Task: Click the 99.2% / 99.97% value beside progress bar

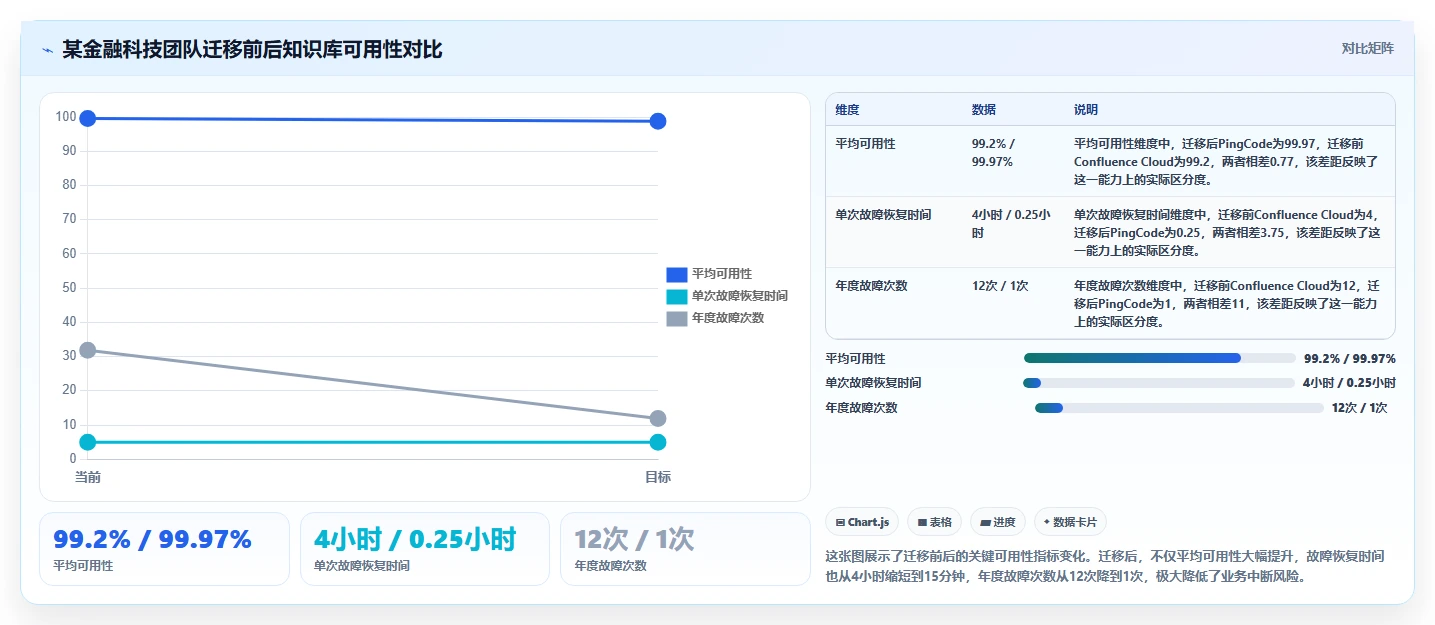Action: pos(1350,358)
